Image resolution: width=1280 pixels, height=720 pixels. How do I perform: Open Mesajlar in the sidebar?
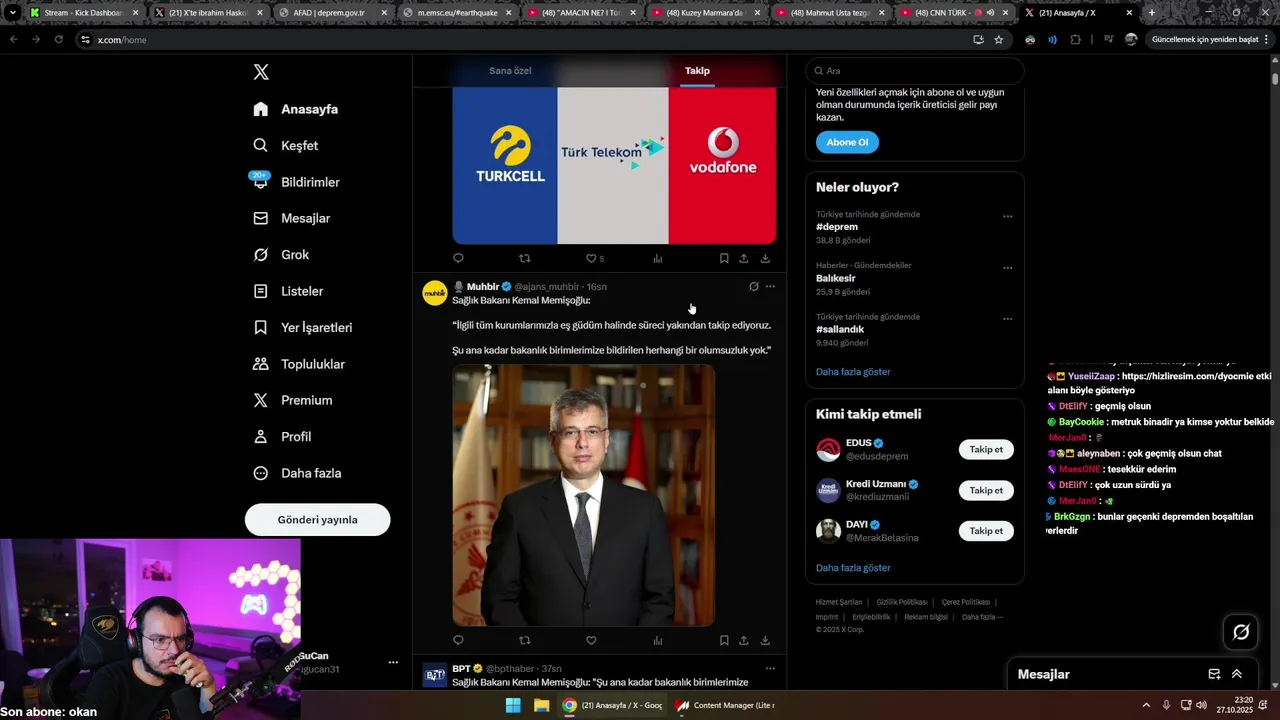tap(292, 218)
